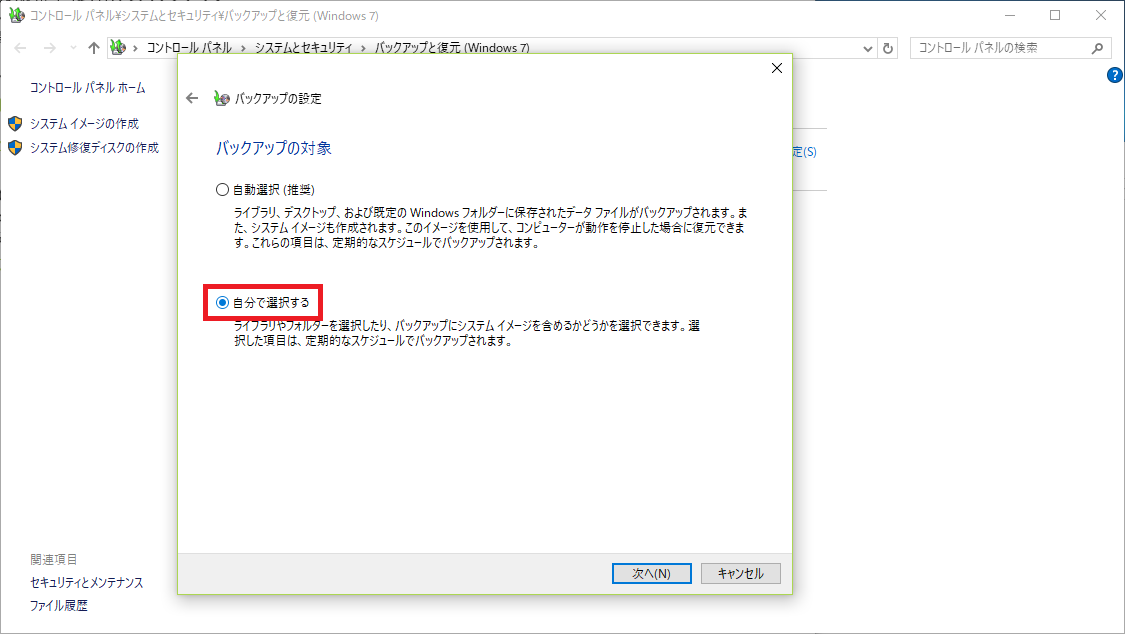Click the Backup and Restore icon in the breadcrumb

(118, 47)
